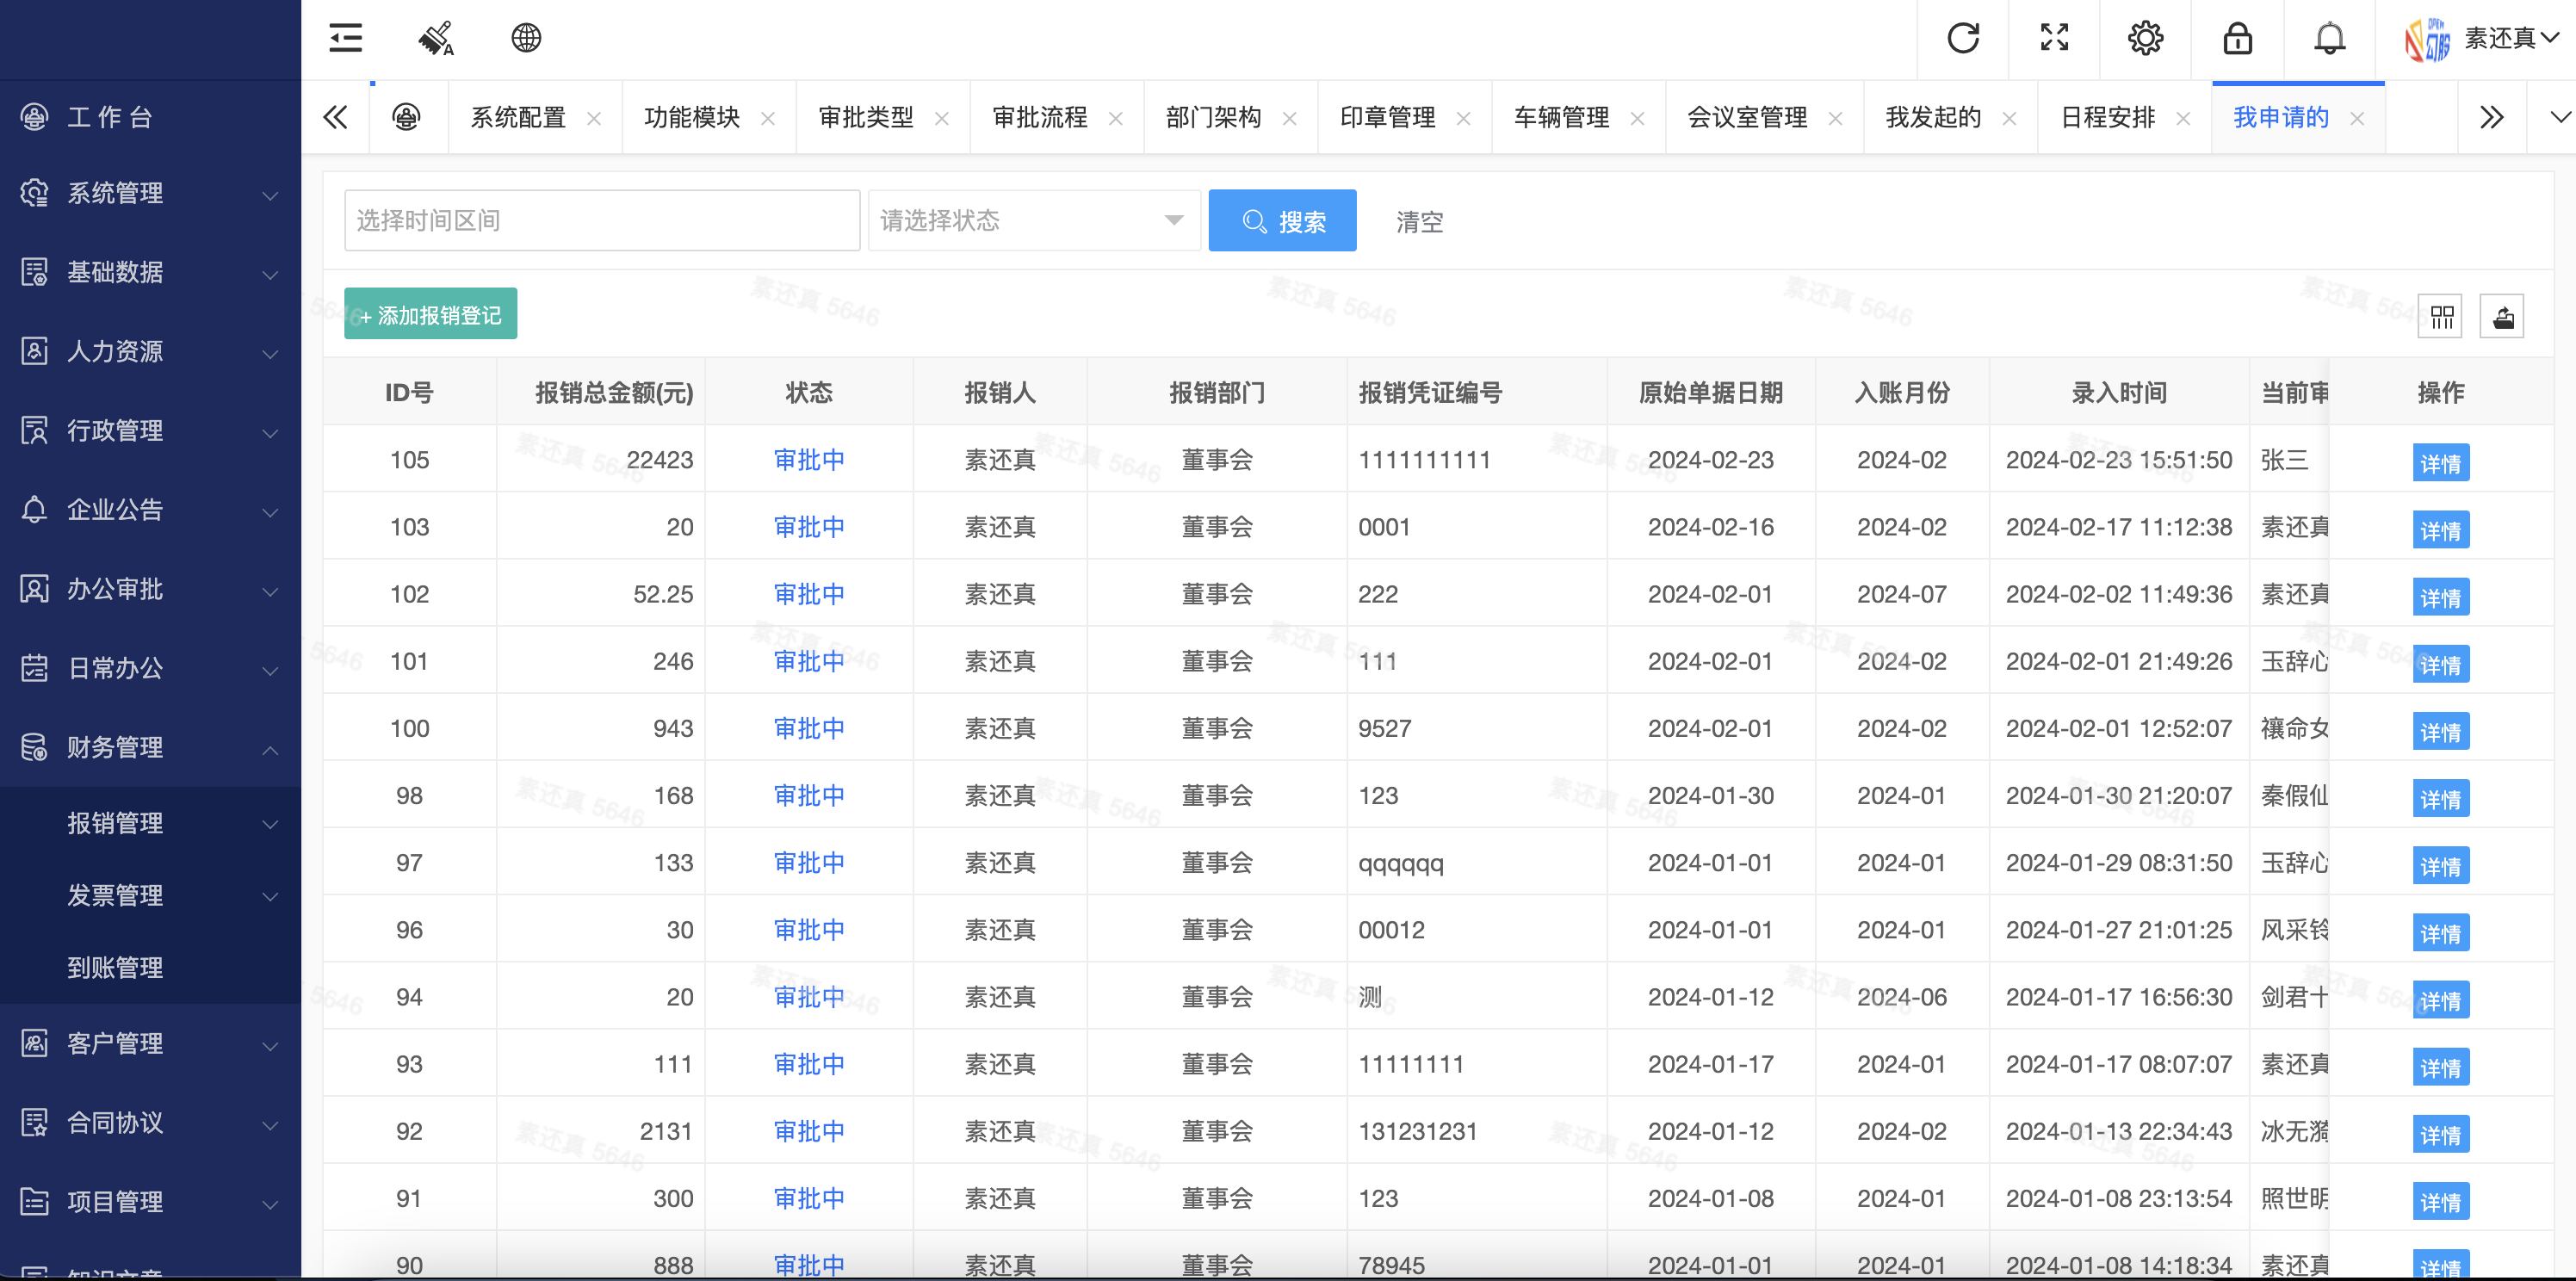Image resolution: width=2576 pixels, height=1281 pixels.
Task: Click the 工作台 sidebar icon
Action: (x=34, y=117)
